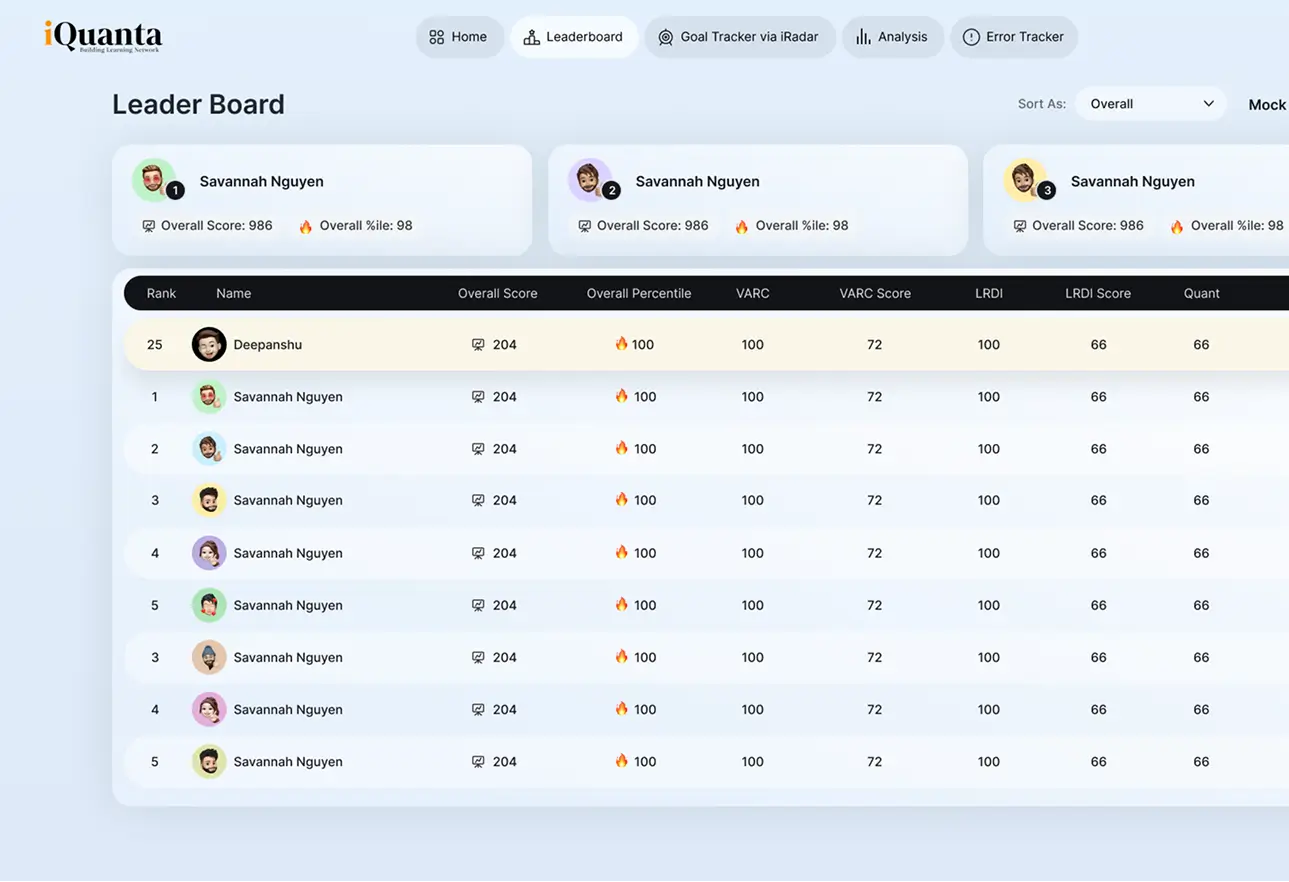
Task: Click the score icon in Deepanshu's row
Action: (x=478, y=345)
